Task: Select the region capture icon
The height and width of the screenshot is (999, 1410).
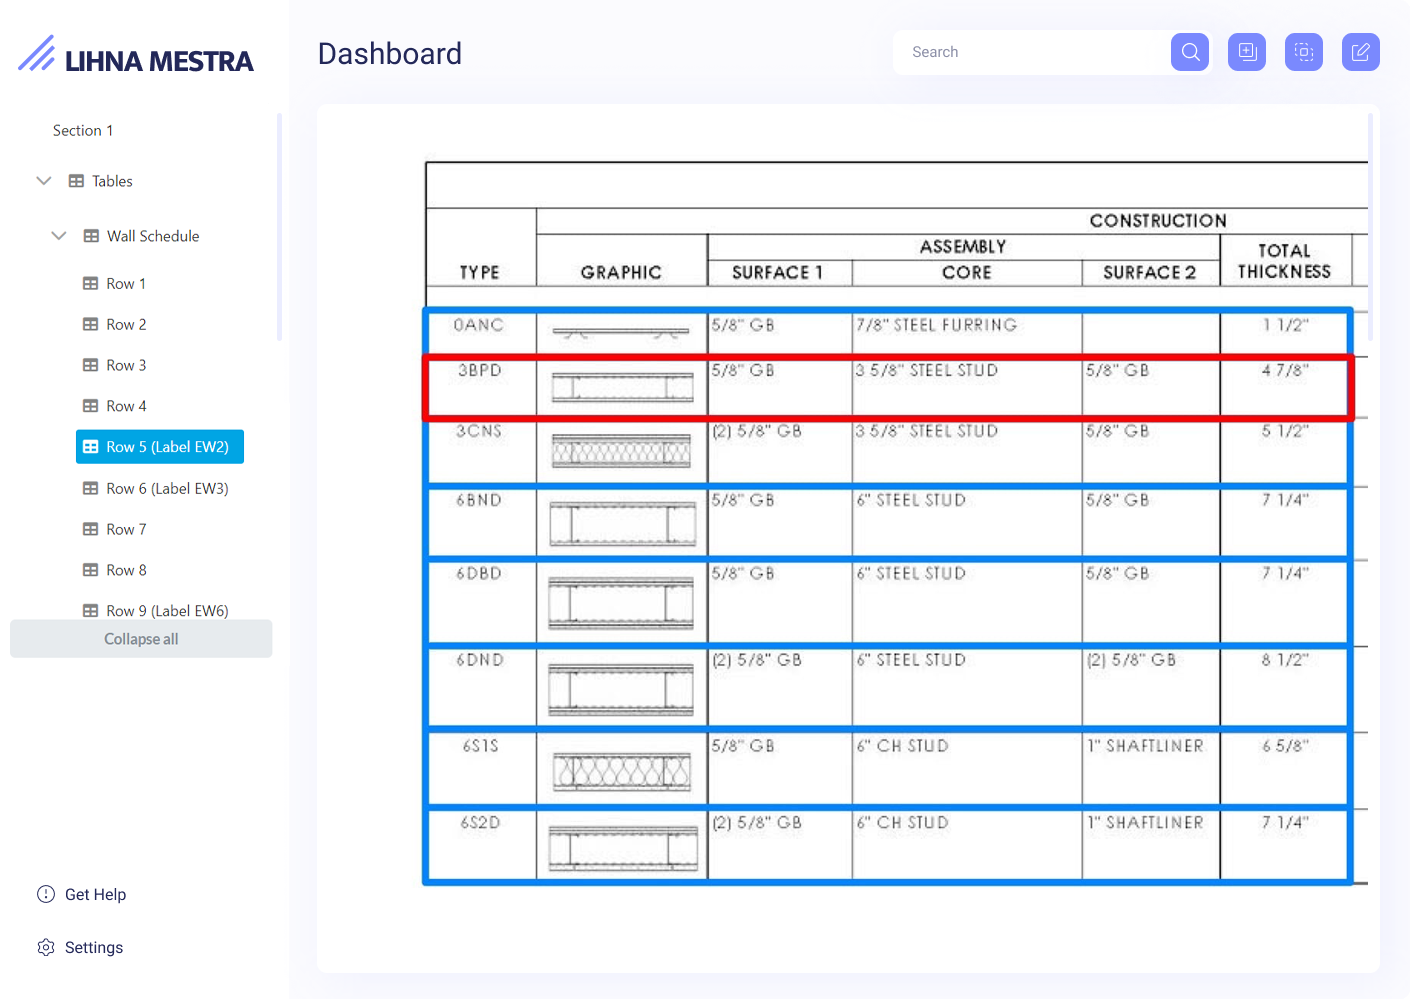Action: pyautogui.click(x=1303, y=52)
